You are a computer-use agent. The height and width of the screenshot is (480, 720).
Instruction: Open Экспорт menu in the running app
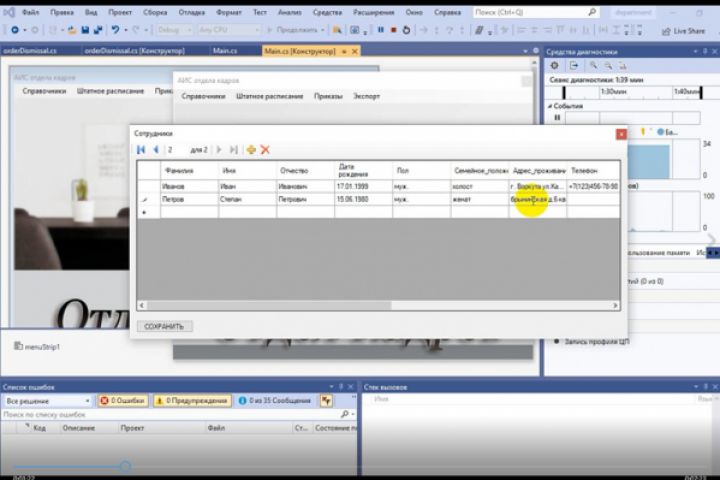[x=366, y=96]
